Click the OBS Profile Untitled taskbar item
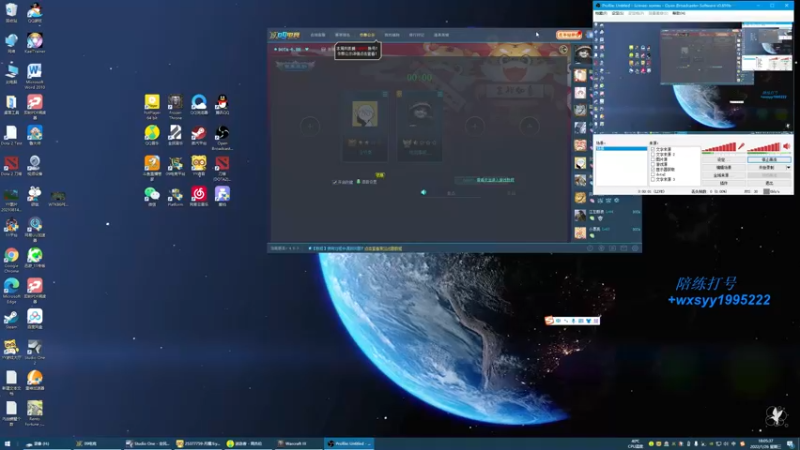Viewport: 800px width, 450px height. coord(349,444)
